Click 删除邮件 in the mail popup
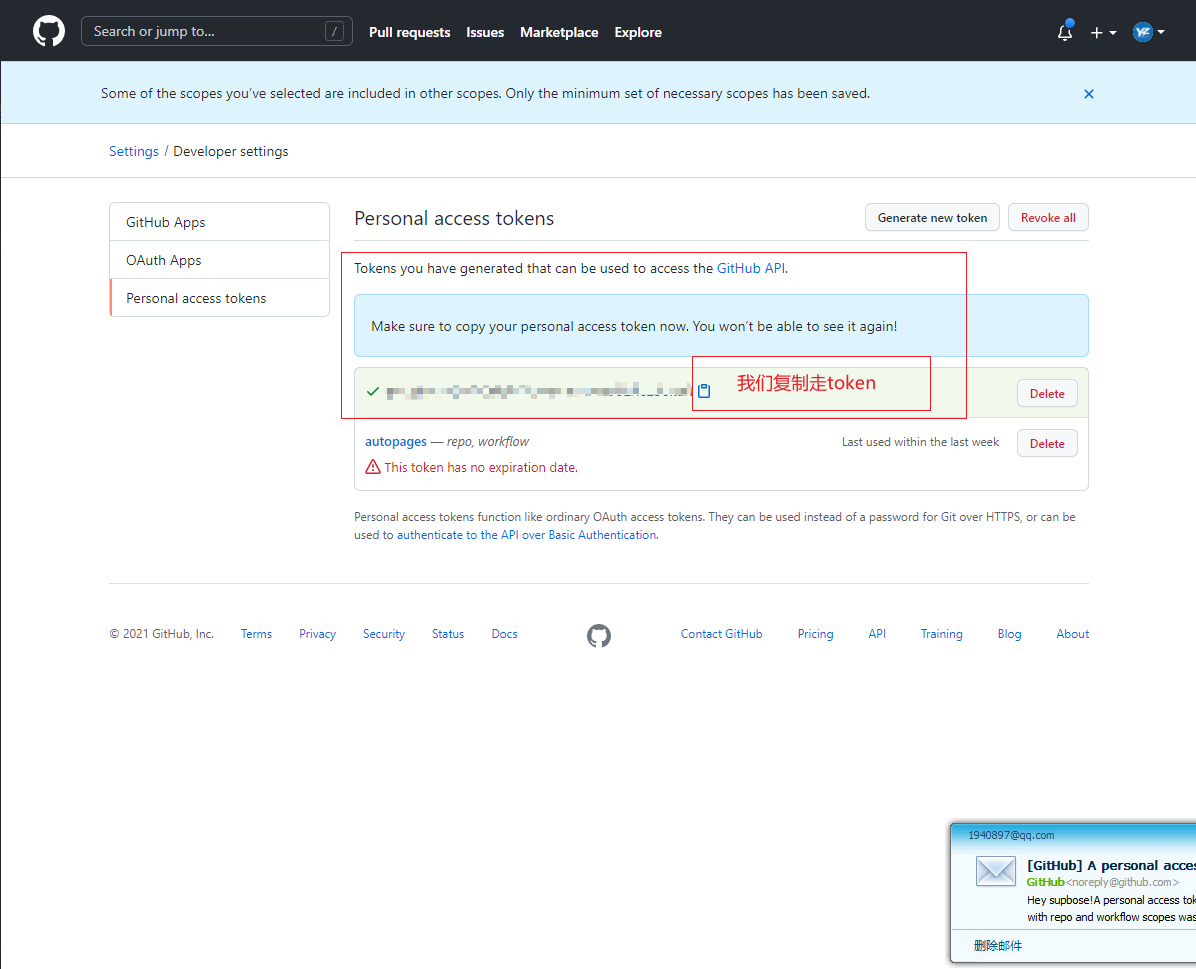The height and width of the screenshot is (969, 1196). click(x=998, y=945)
